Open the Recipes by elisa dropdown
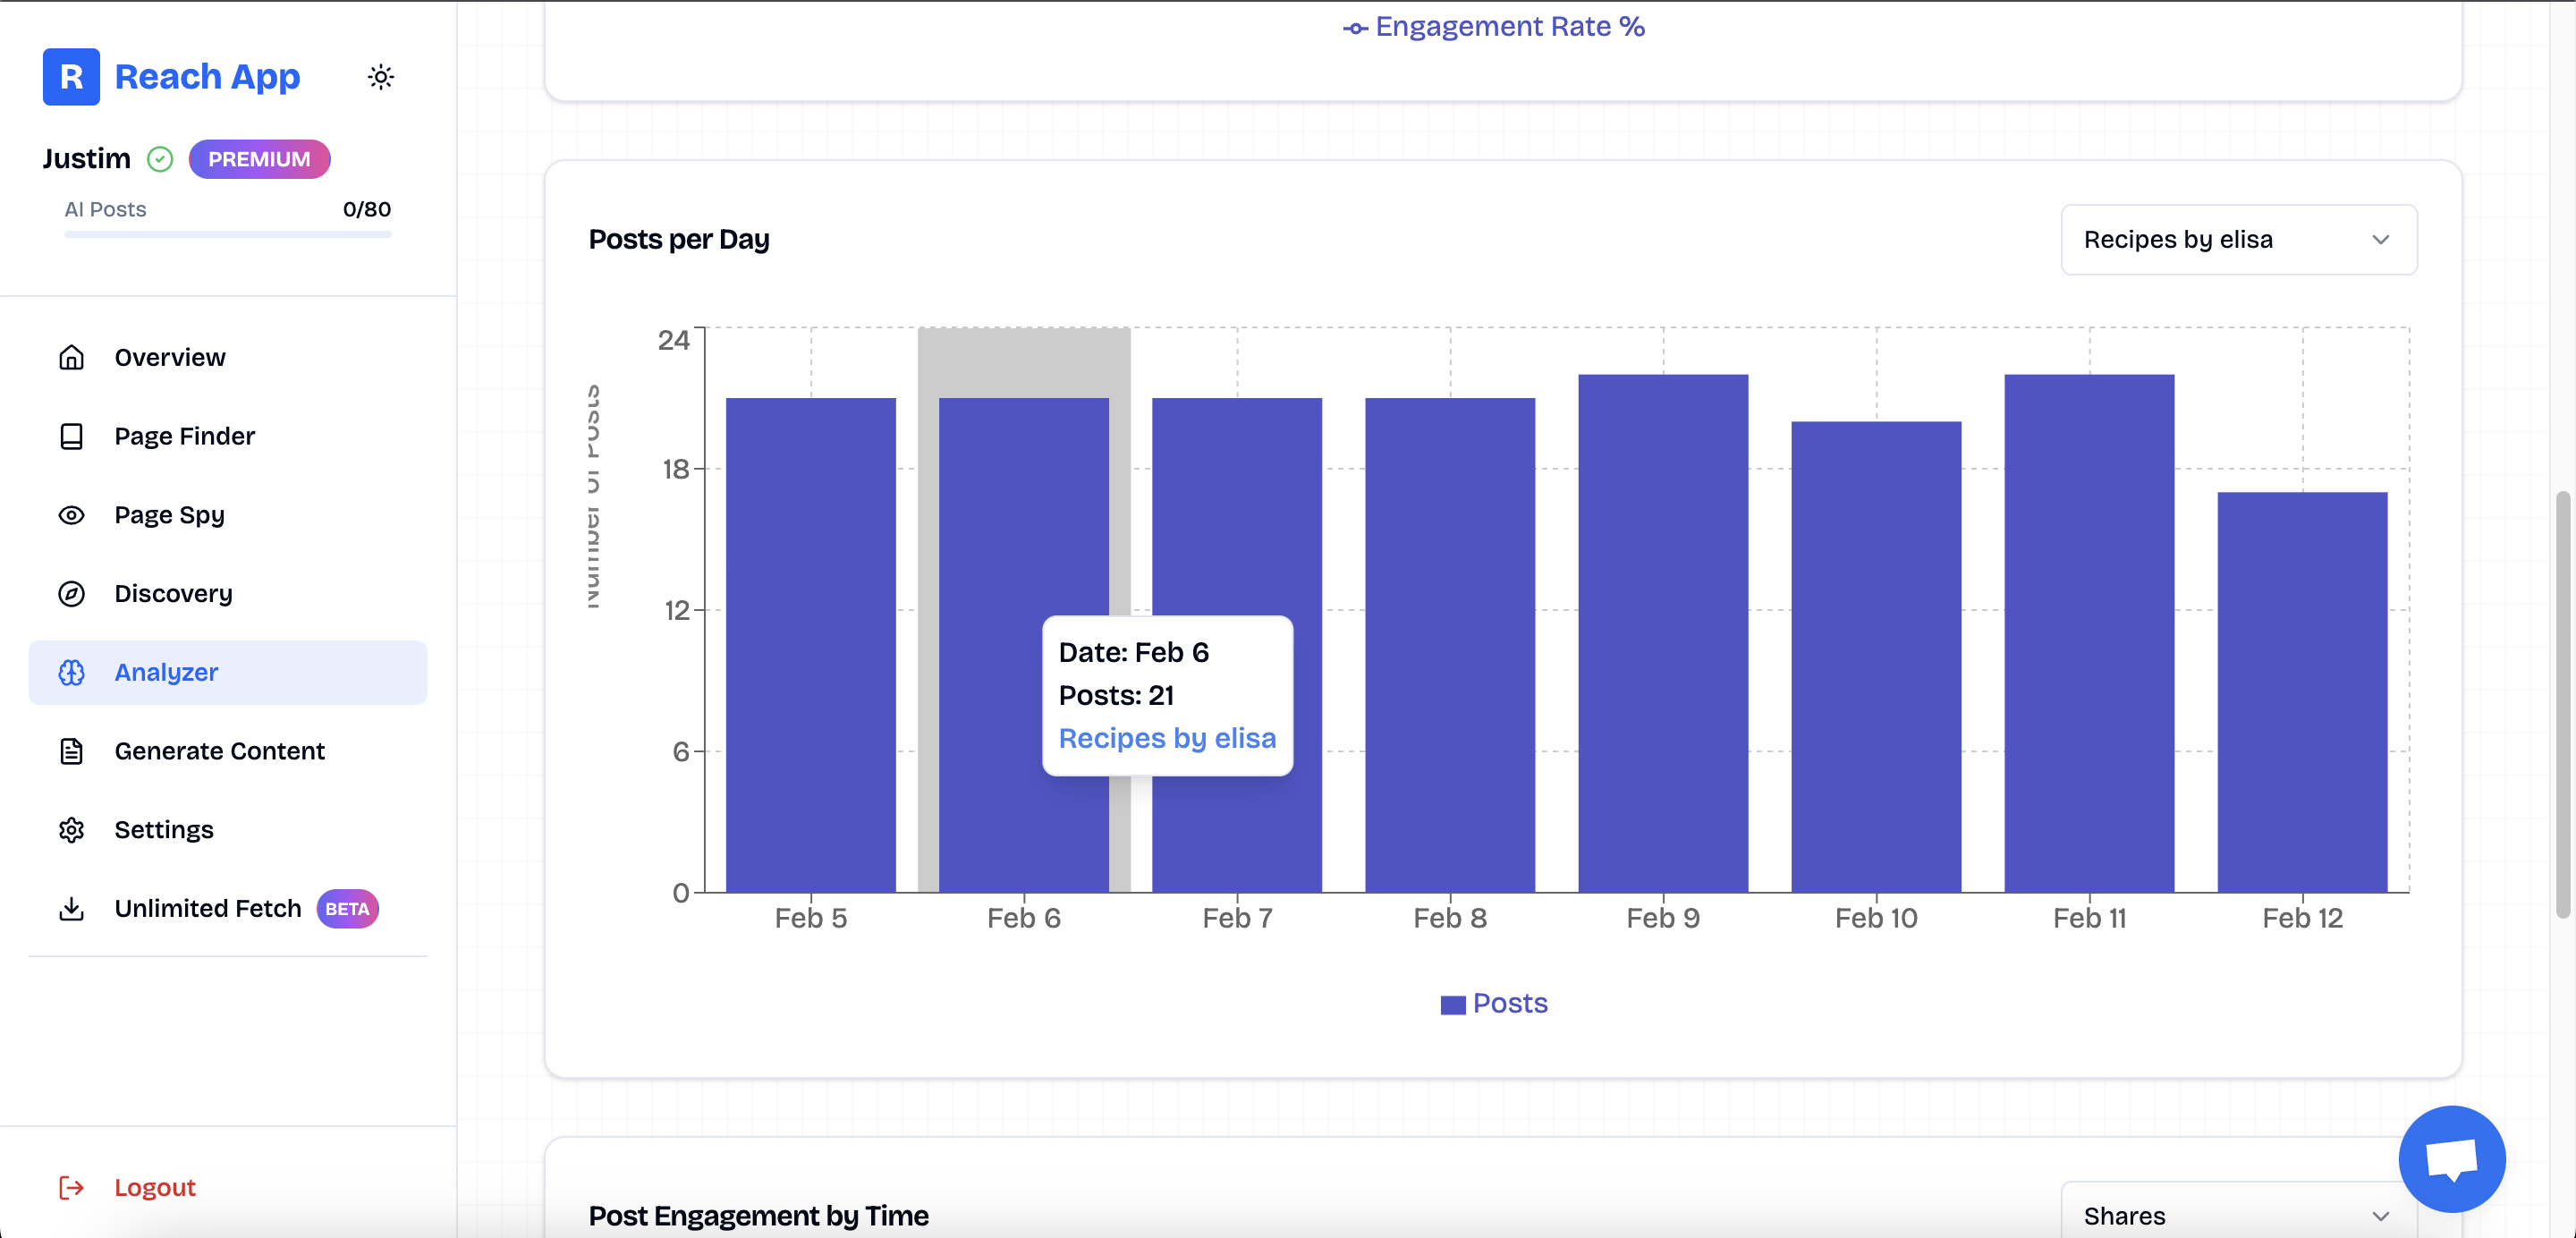The height and width of the screenshot is (1238, 2576). click(x=2239, y=240)
